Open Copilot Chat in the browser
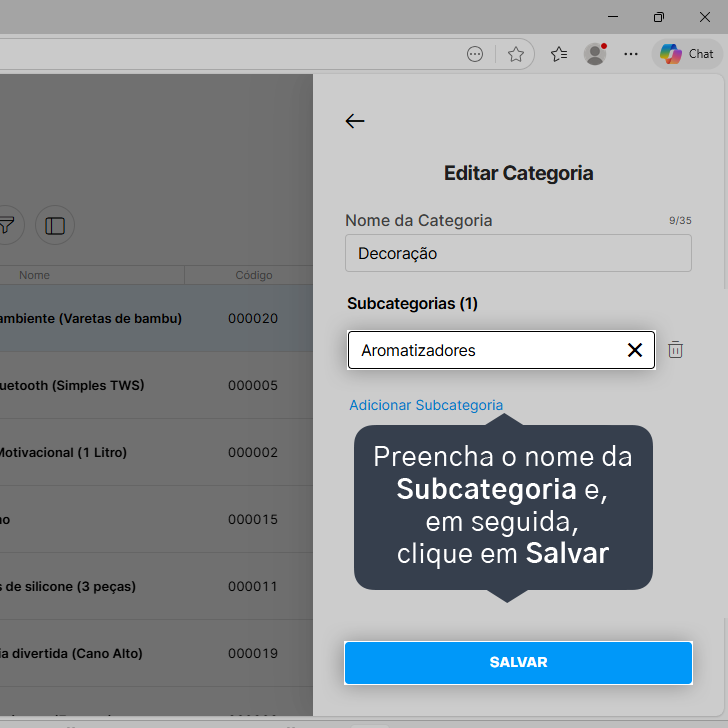Screen dimensions: 728x728 click(x=687, y=54)
